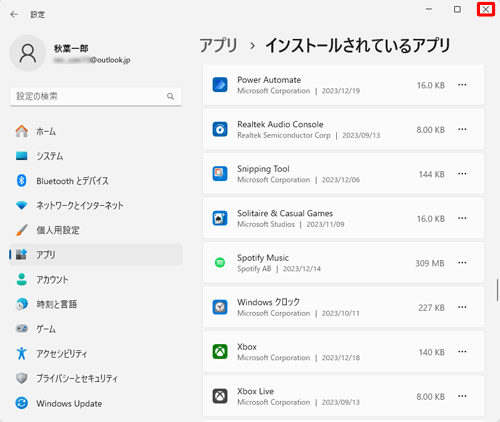
Task: Click the ゲーム controller icon
Action: (x=22, y=329)
